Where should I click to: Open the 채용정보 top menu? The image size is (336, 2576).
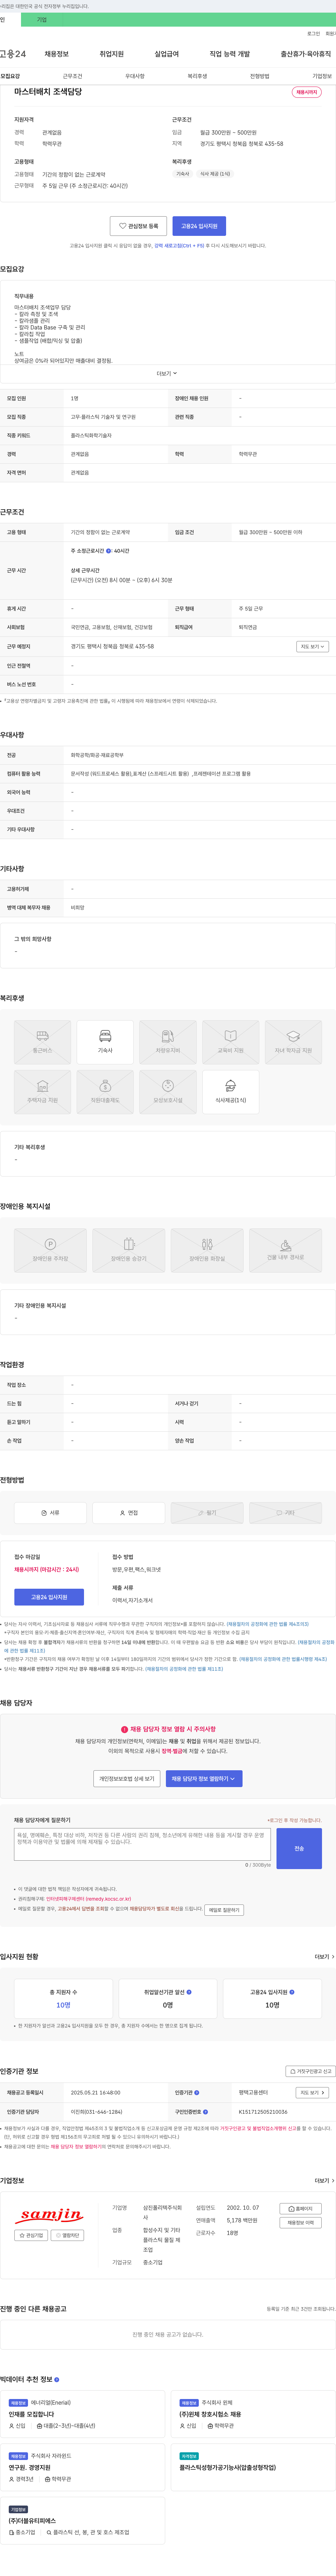[x=57, y=54]
